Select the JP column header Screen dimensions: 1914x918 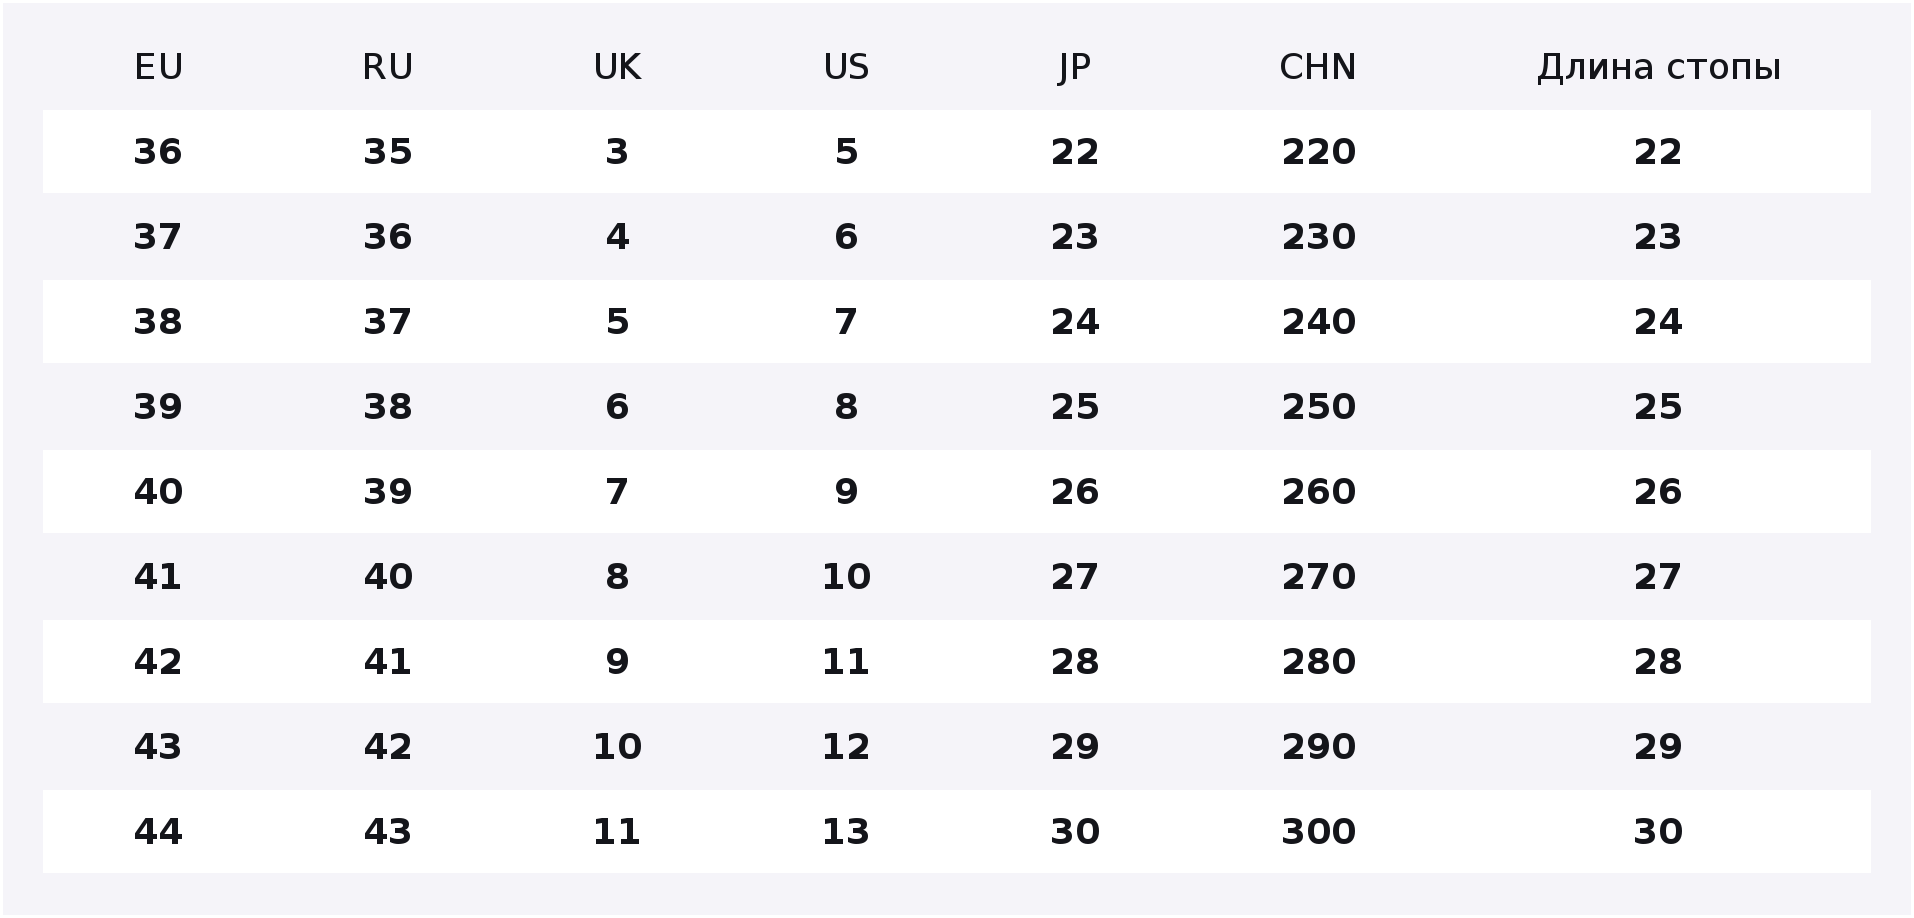point(1075,67)
